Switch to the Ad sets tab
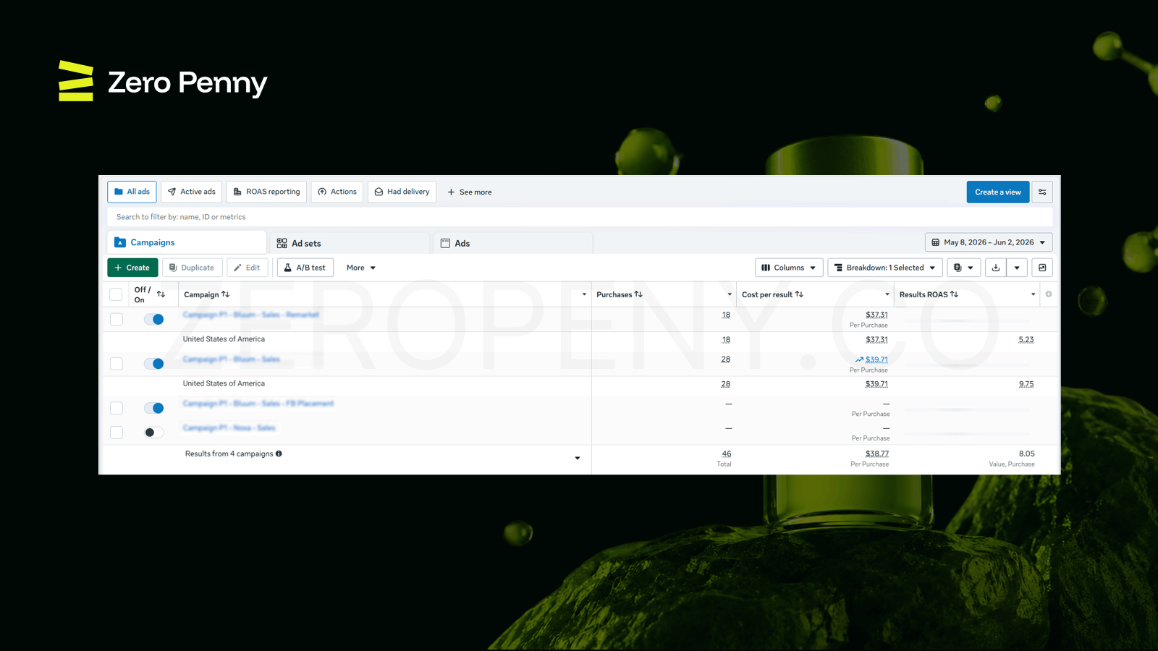This screenshot has height=651, width=1158. tap(350, 243)
